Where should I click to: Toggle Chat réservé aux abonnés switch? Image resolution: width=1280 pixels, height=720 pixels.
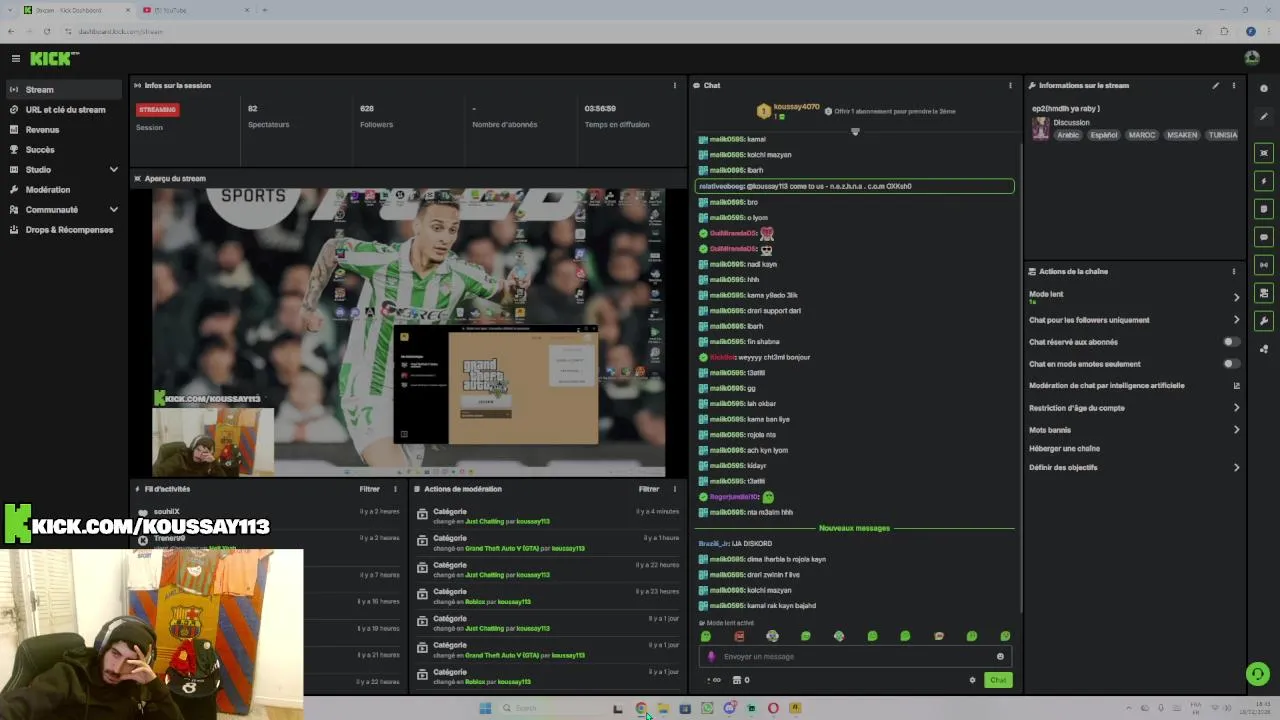tap(1231, 342)
